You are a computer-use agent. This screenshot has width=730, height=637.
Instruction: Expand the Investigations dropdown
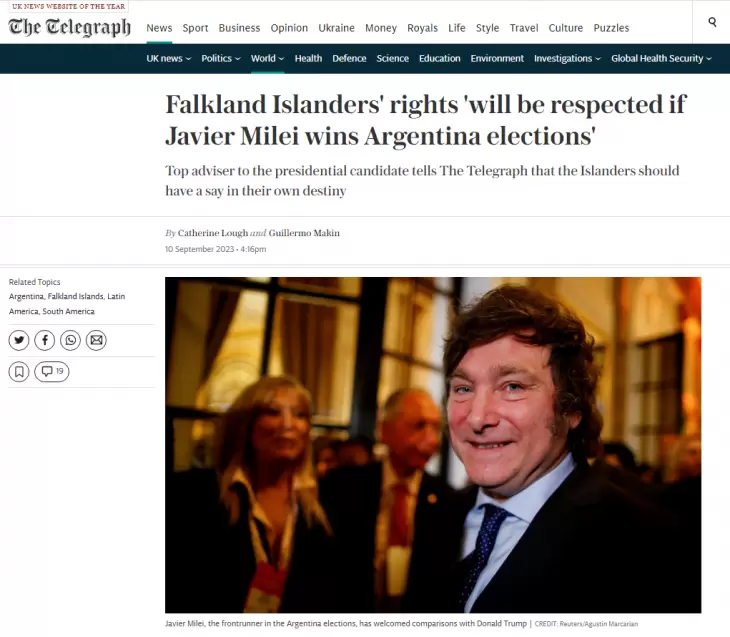[567, 59]
